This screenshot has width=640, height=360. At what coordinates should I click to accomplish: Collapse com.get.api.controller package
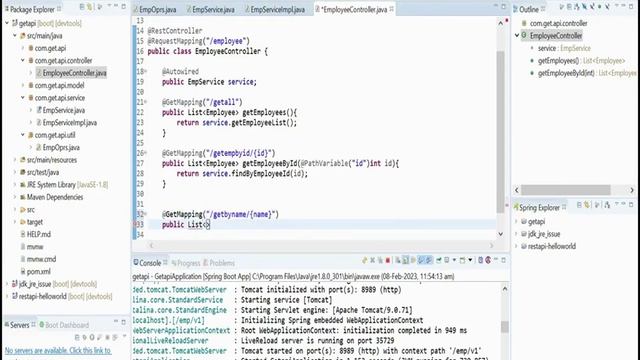[x=23, y=60]
